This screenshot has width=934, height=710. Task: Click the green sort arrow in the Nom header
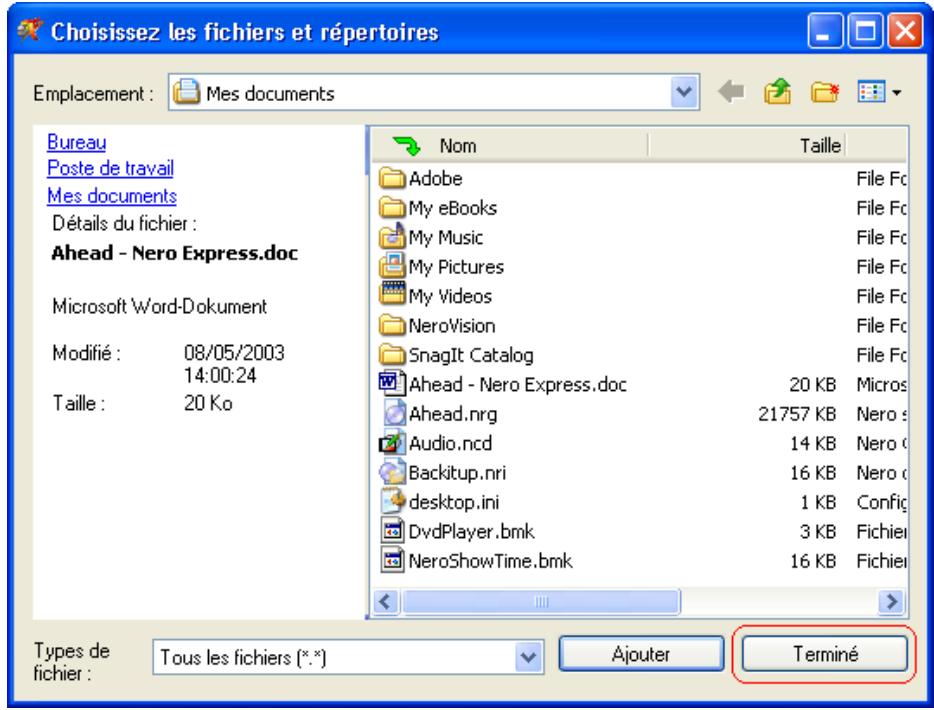click(407, 145)
